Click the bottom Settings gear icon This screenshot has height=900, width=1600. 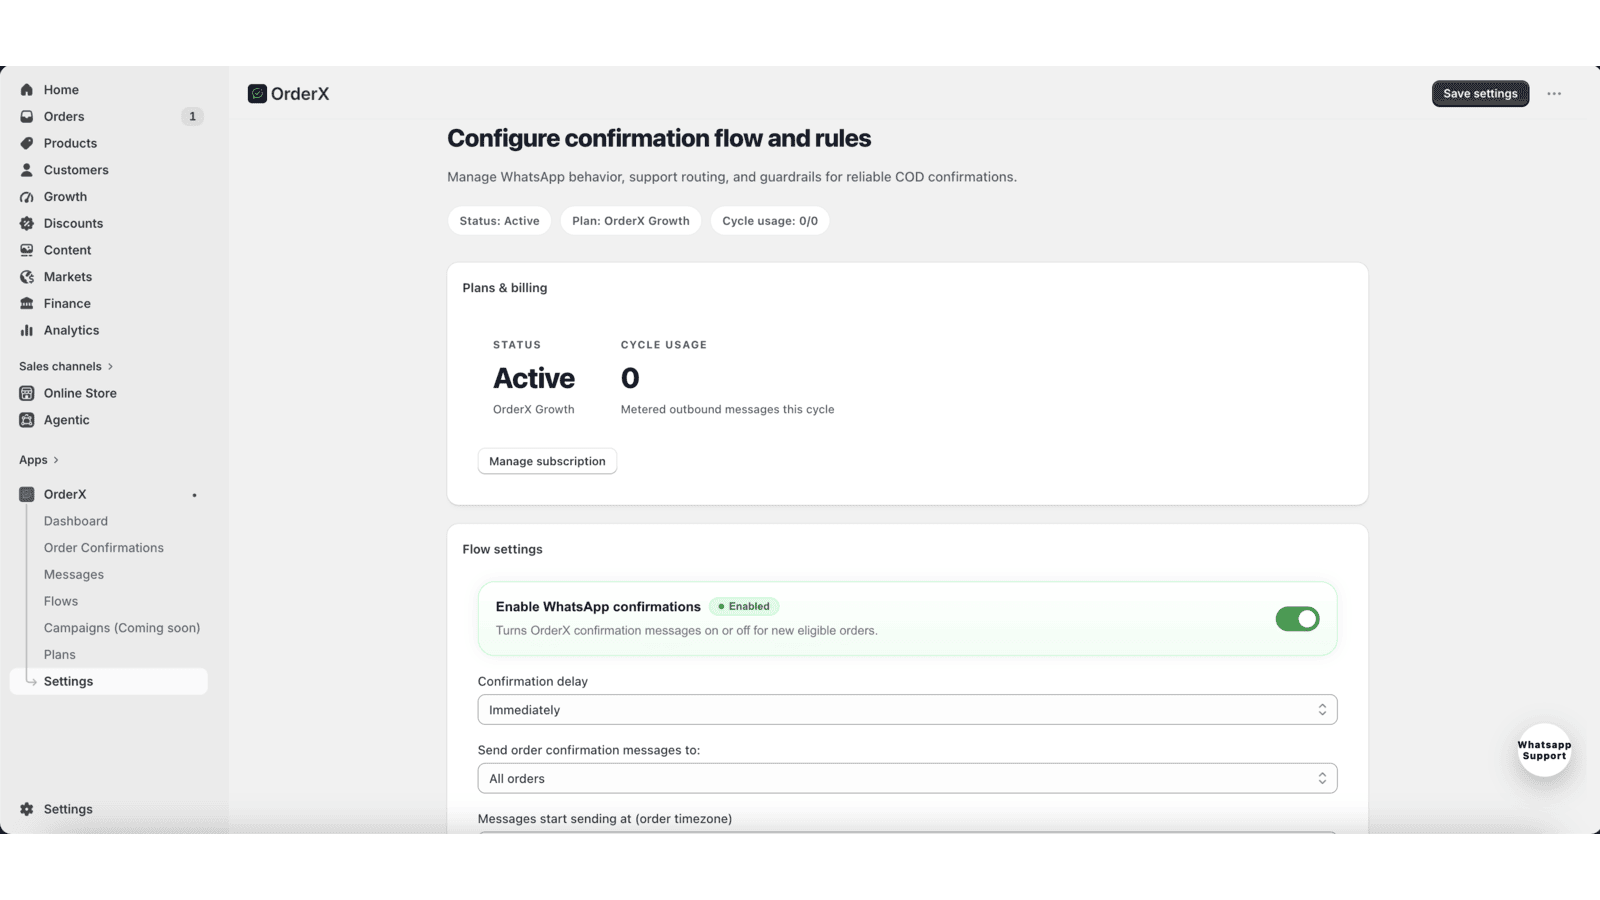[27, 809]
